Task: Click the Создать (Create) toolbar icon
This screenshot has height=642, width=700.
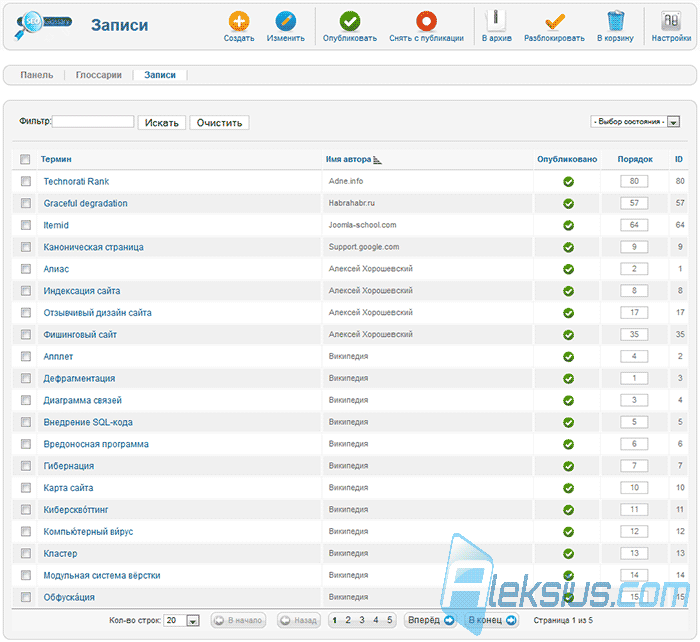Action: pyautogui.click(x=239, y=21)
